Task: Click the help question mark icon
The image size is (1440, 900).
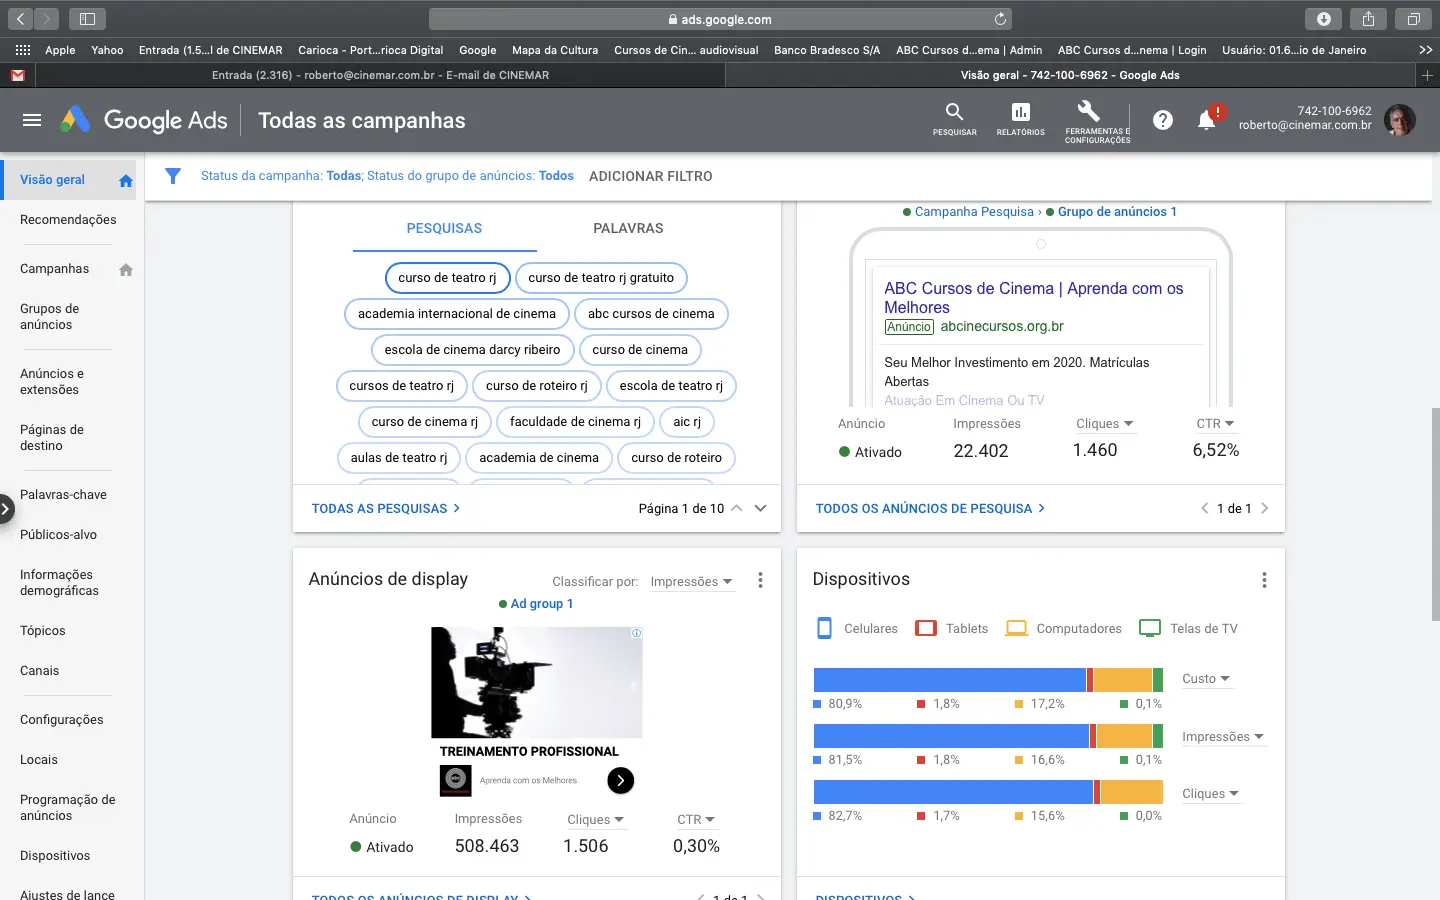Action: coord(1162,120)
